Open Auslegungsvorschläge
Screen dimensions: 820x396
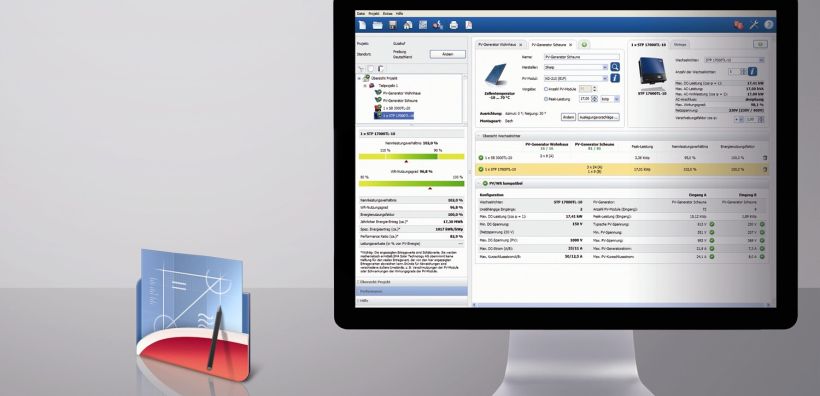598,117
